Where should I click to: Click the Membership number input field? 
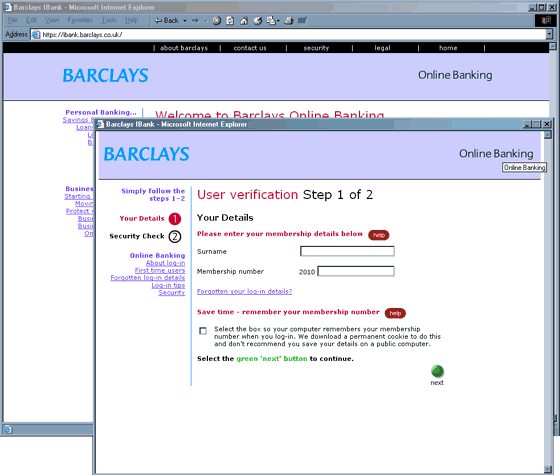[x=356, y=271]
